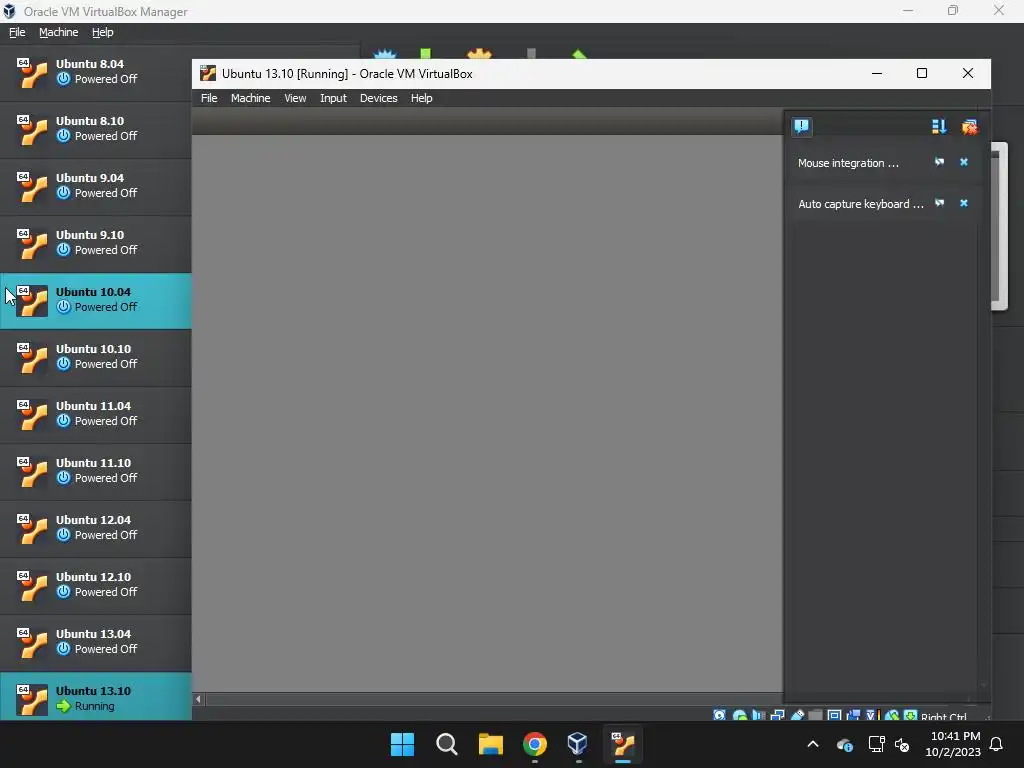Select the Ubuntu 10.04 virtual machine

(x=95, y=300)
